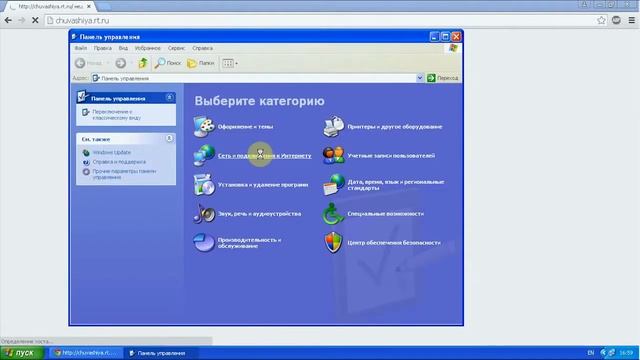Switch to the browser window taskbar button
Viewport: 640px width, 360px height.
pyautogui.click(x=87, y=353)
